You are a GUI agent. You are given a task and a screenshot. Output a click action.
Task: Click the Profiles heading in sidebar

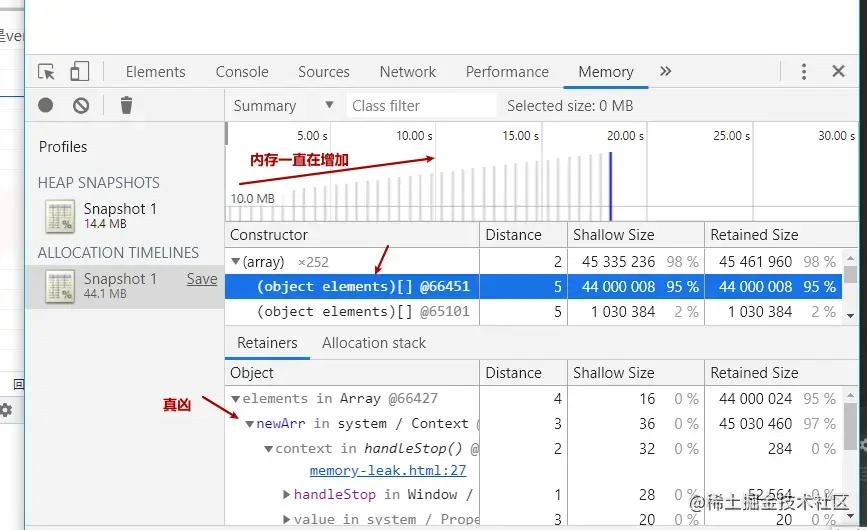click(x=63, y=147)
